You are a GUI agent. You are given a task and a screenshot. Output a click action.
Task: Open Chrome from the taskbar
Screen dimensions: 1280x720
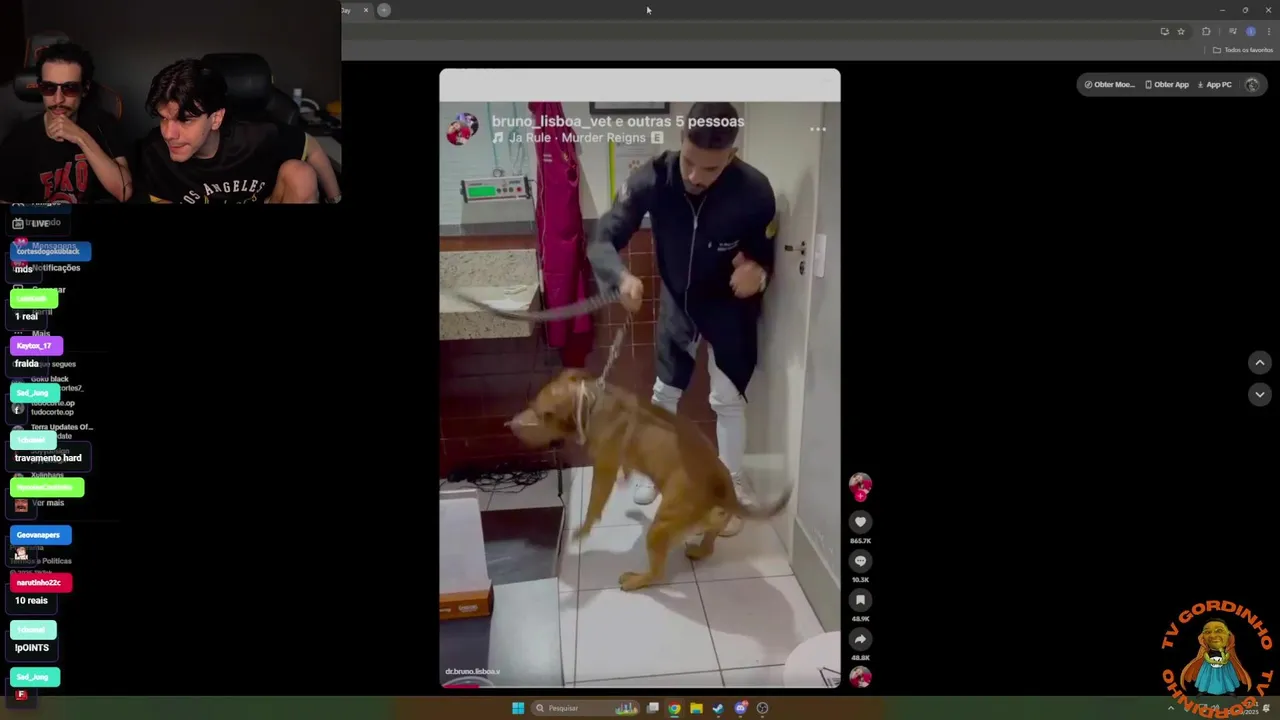[x=675, y=708]
